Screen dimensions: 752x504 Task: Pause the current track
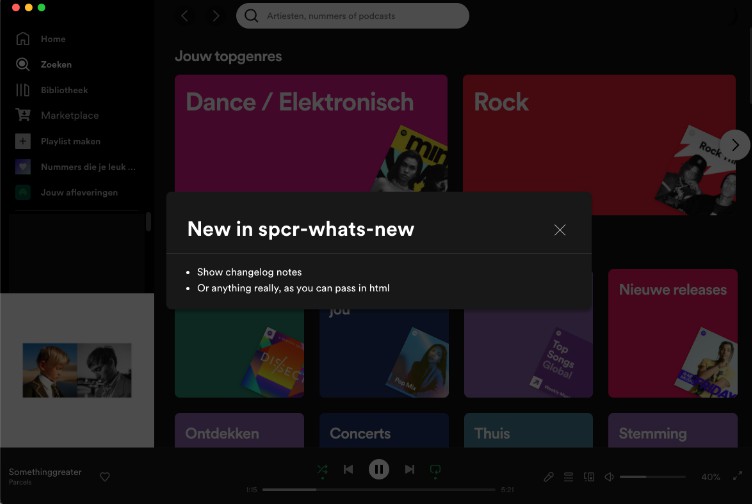pos(378,469)
